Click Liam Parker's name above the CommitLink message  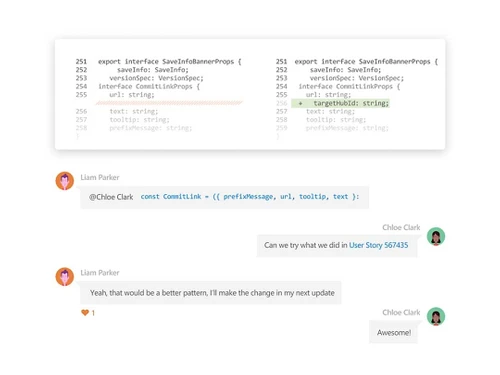pos(100,177)
